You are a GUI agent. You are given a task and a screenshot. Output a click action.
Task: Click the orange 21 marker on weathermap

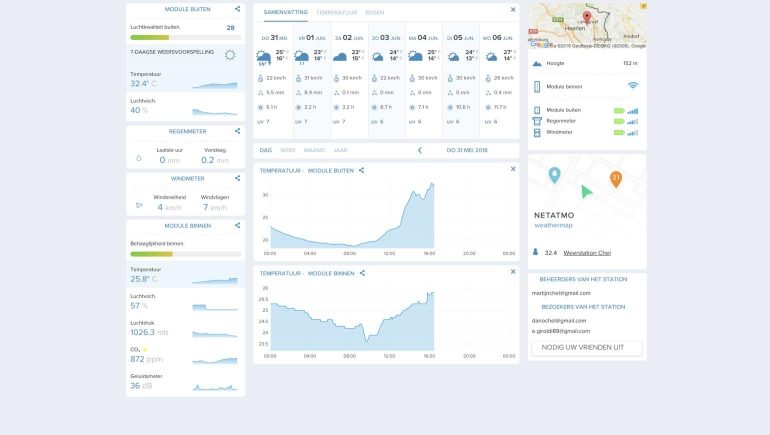616,179
